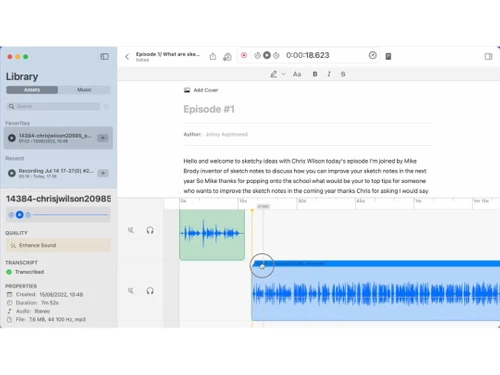Image resolution: width=500 pixels, height=375 pixels.
Task: Open the Aa text style menu
Action: pos(297,74)
